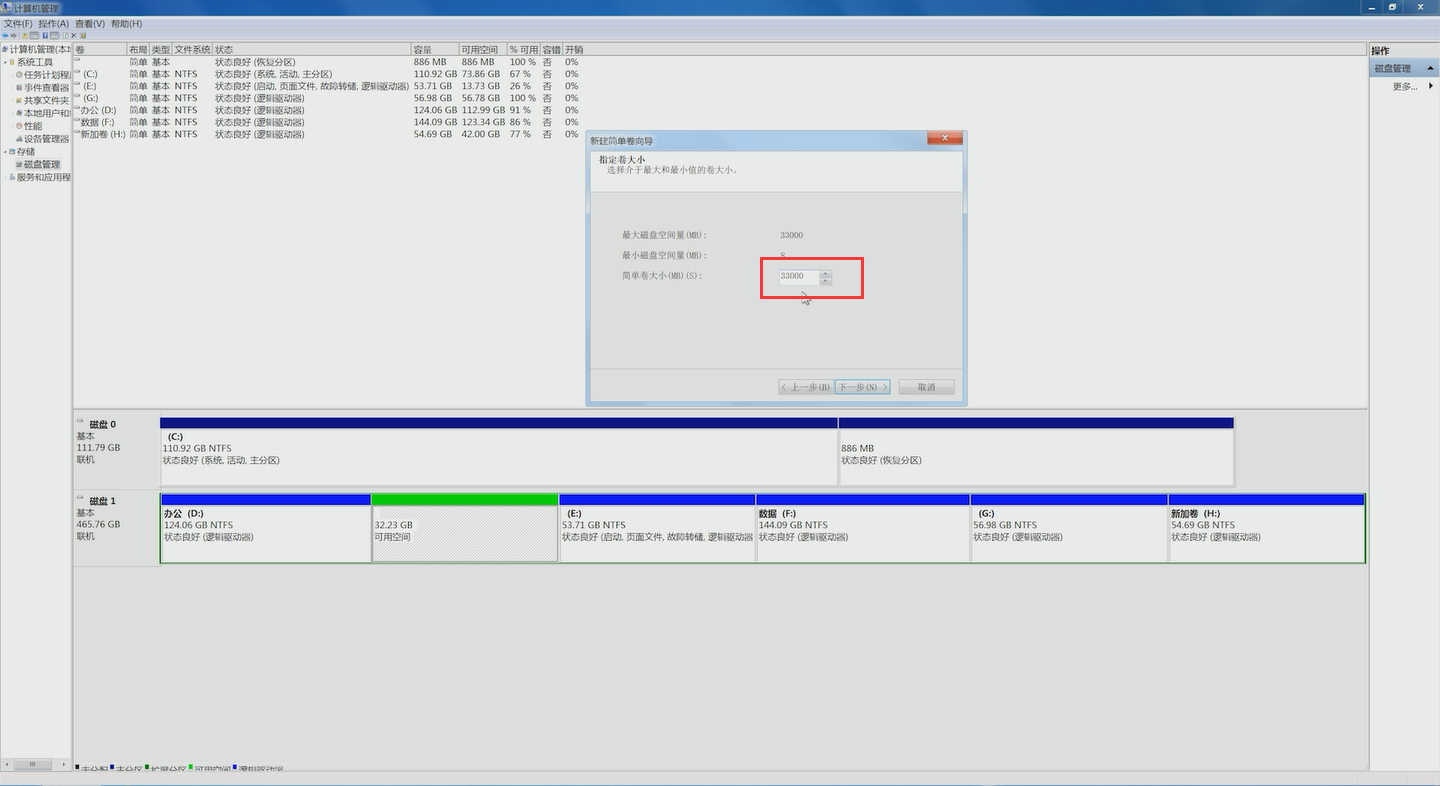
Task: Collapse the 系统工具 tree node
Action: click(x=5, y=62)
